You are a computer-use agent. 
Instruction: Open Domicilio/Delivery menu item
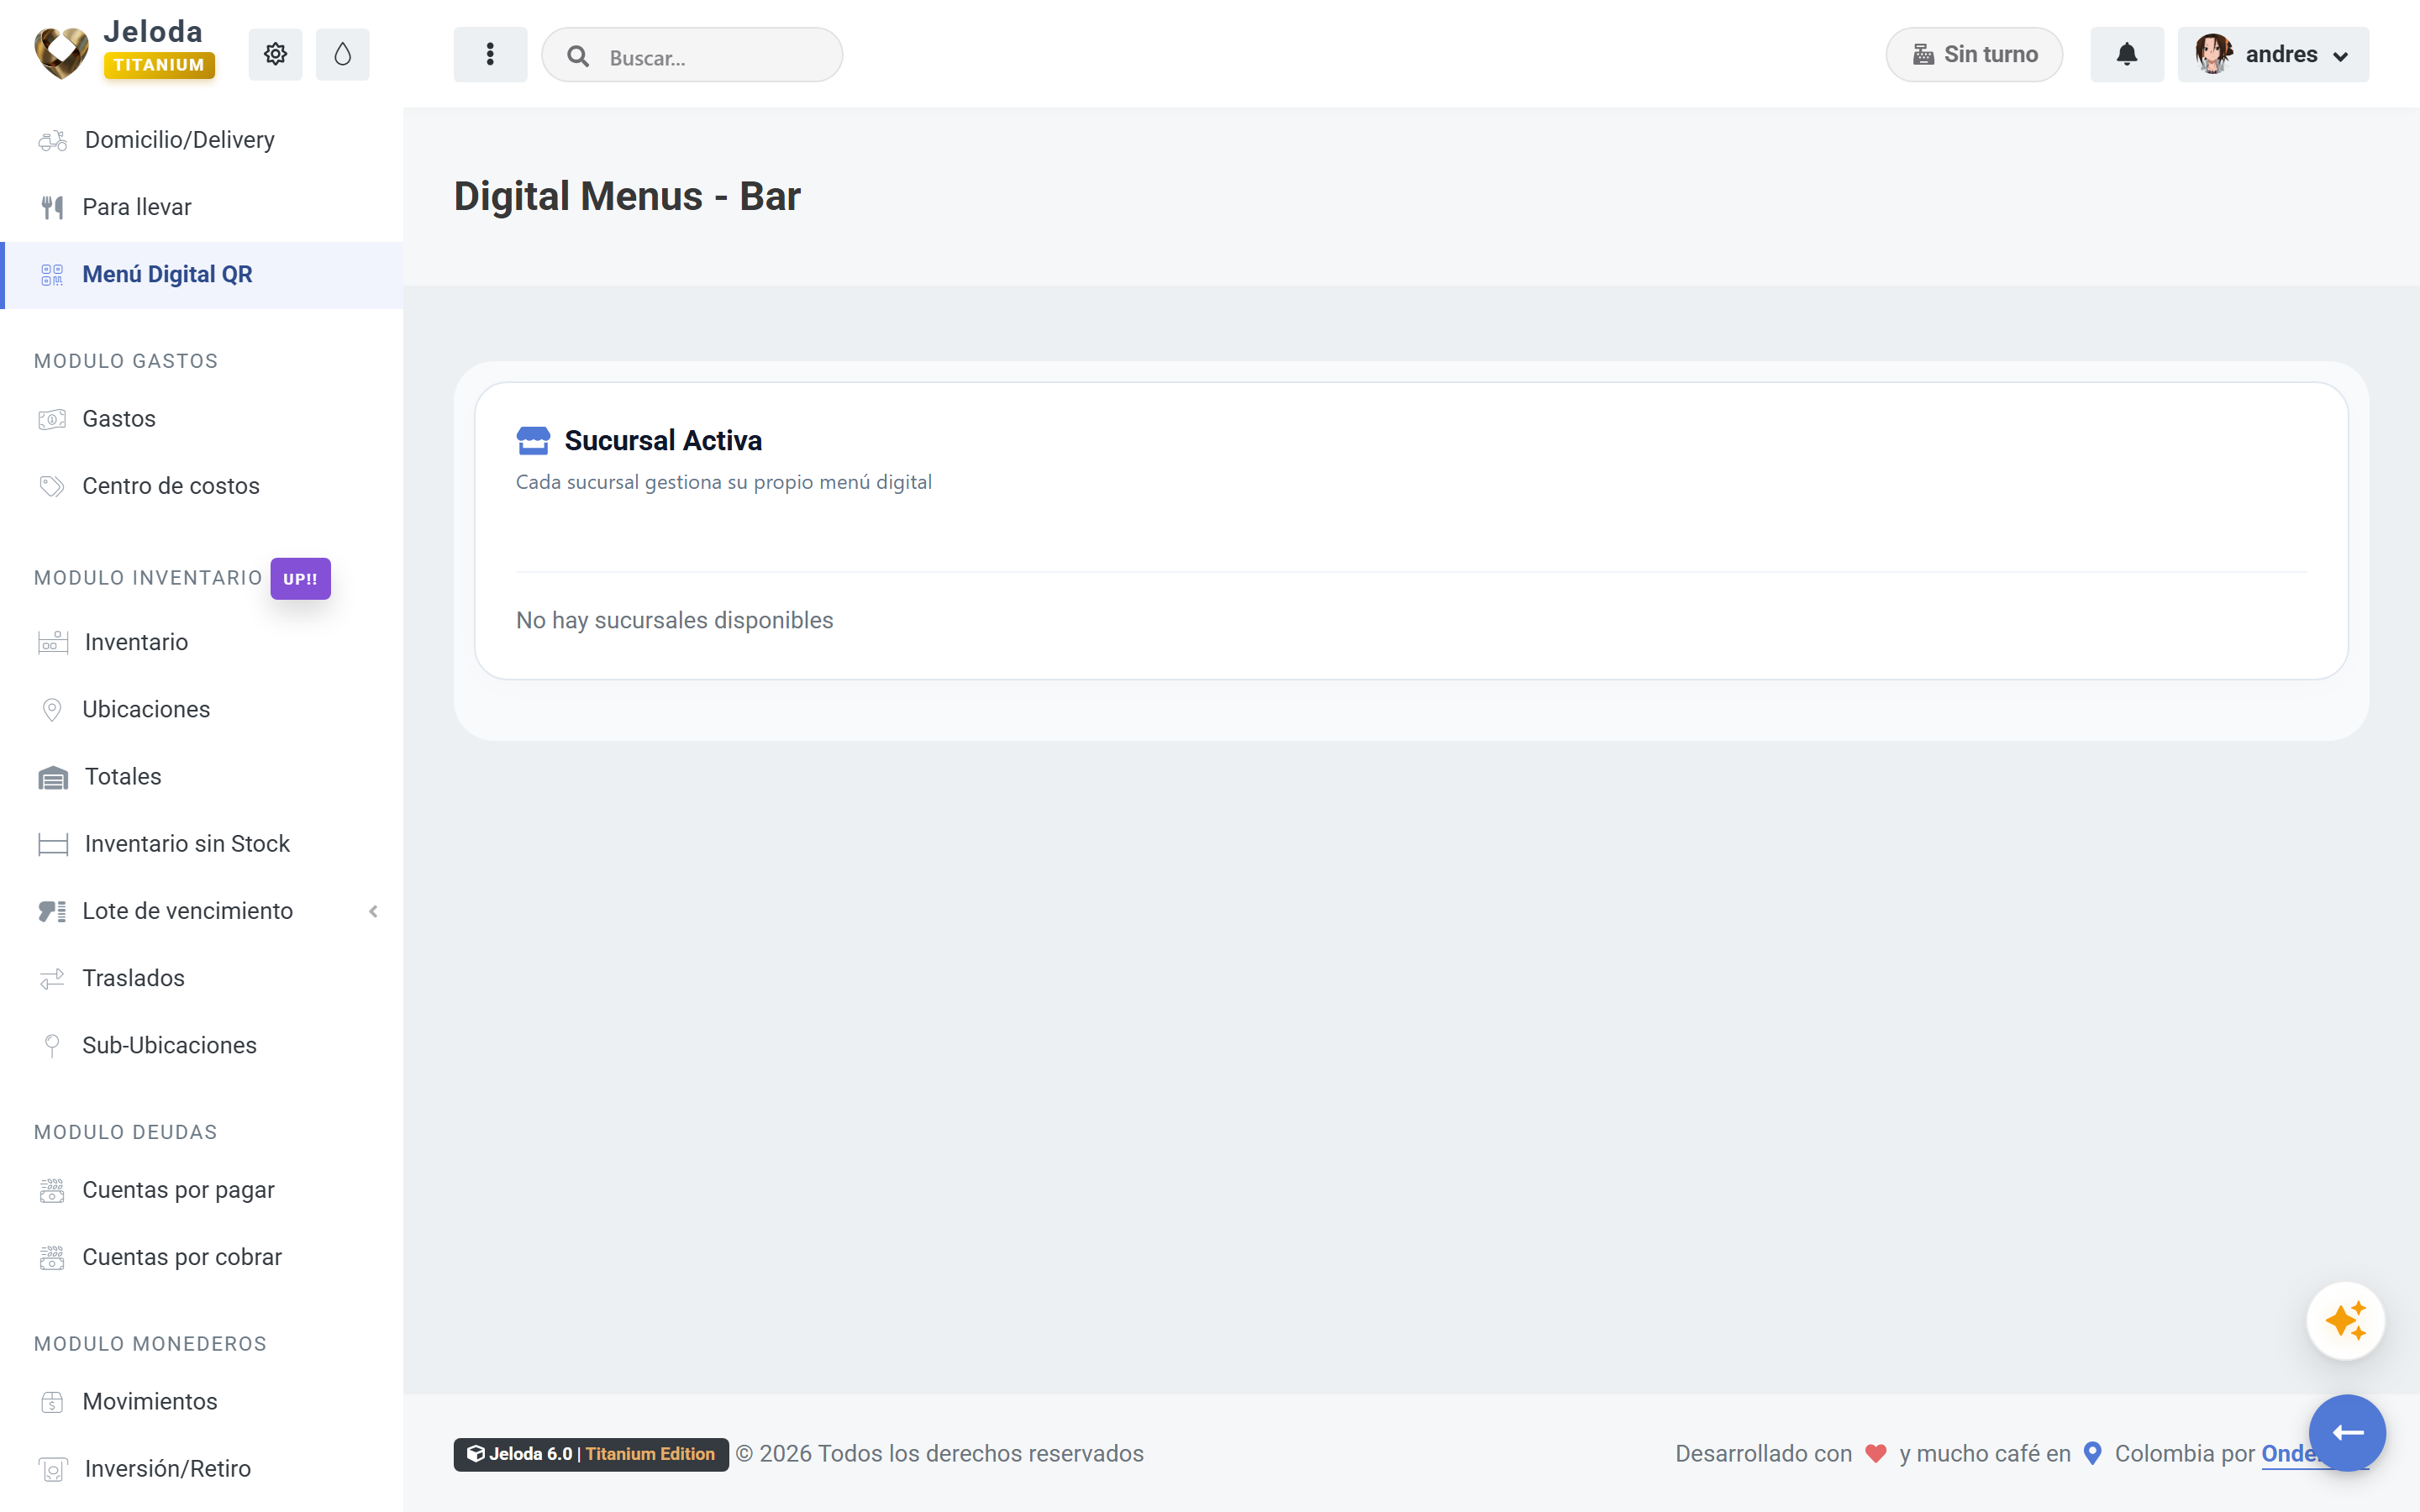point(202,140)
